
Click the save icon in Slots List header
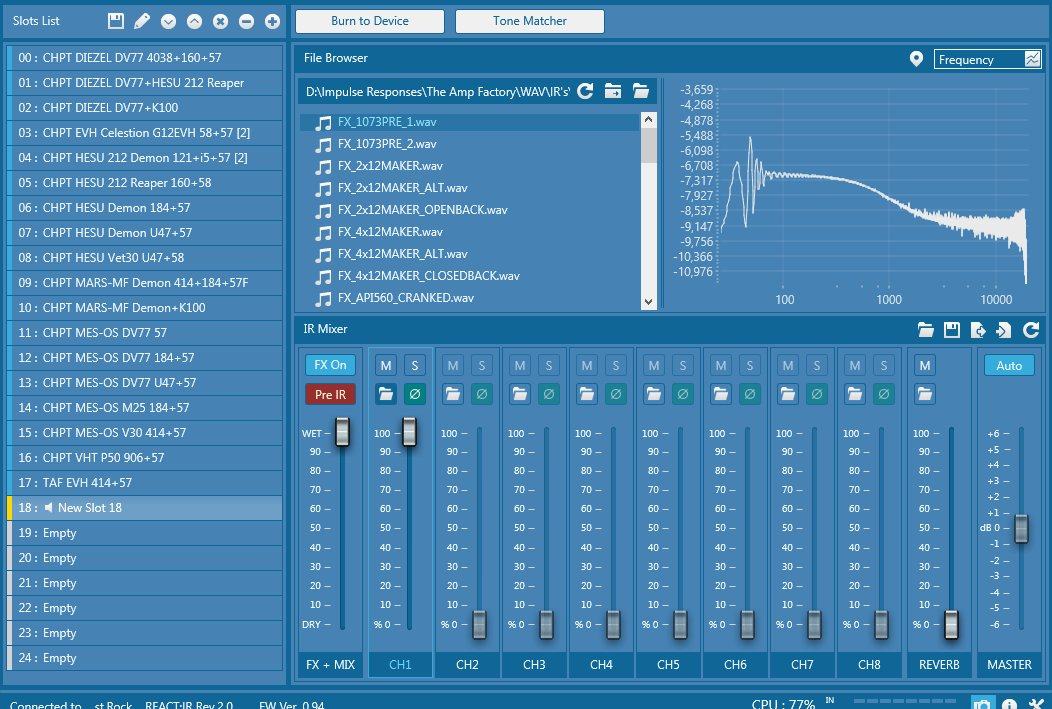coord(116,21)
